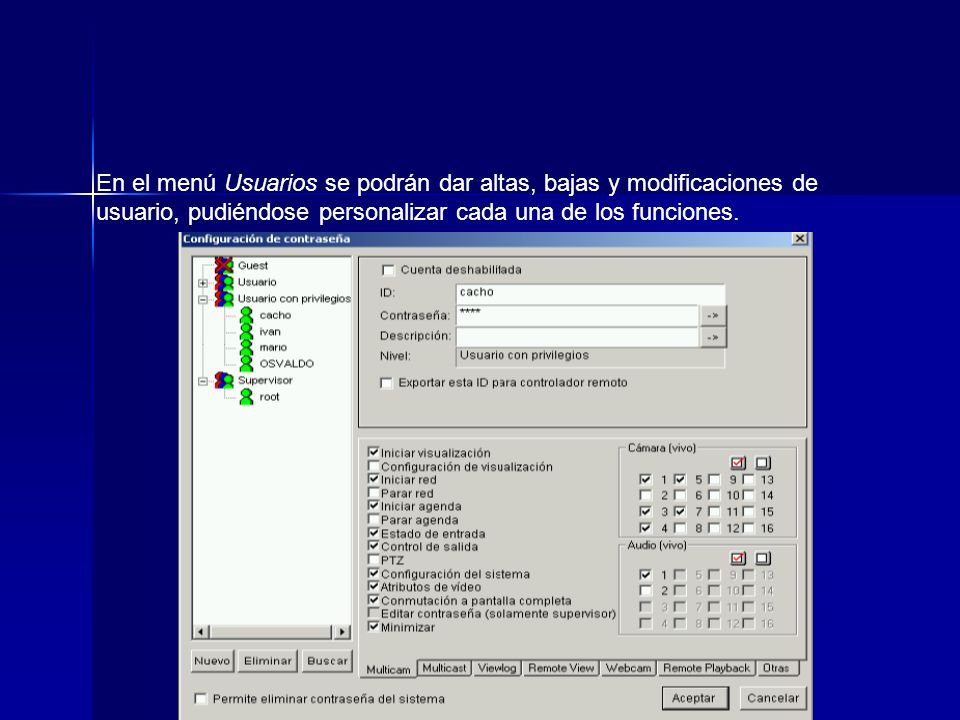960x720 pixels.
Task: Enable Exportar esta ID para controlador remoto
Action: coord(386,383)
